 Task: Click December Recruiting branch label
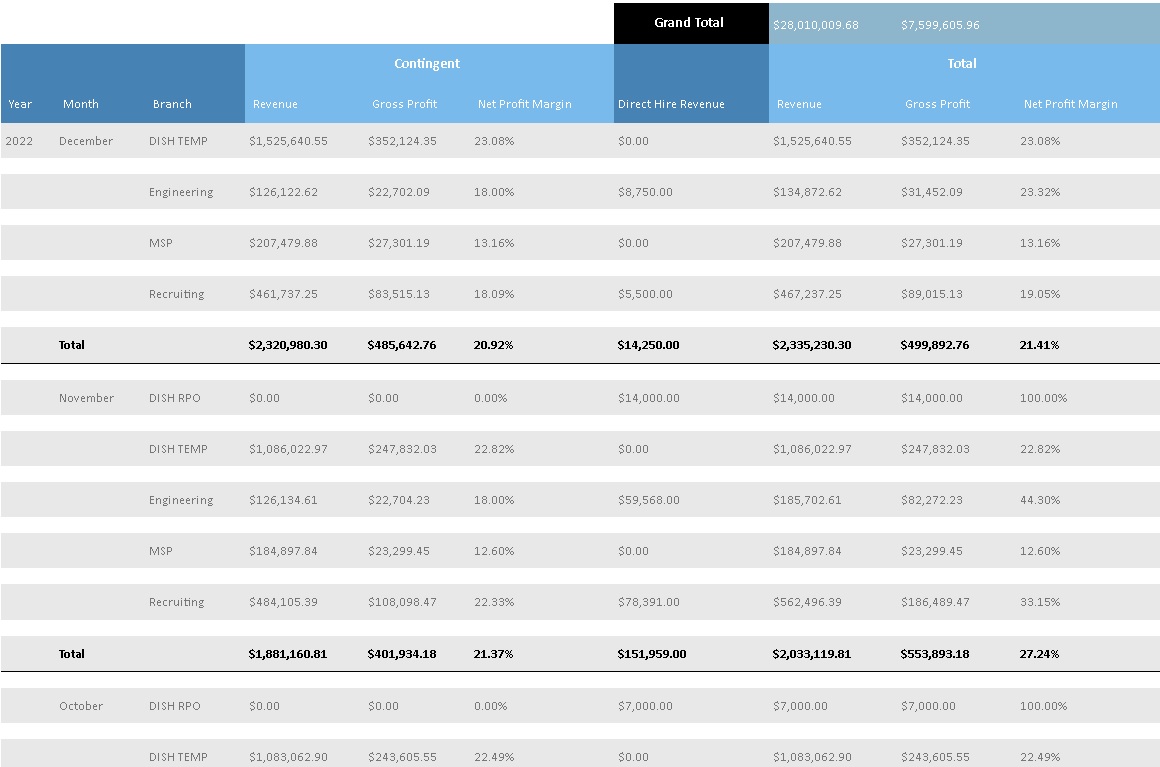point(176,294)
